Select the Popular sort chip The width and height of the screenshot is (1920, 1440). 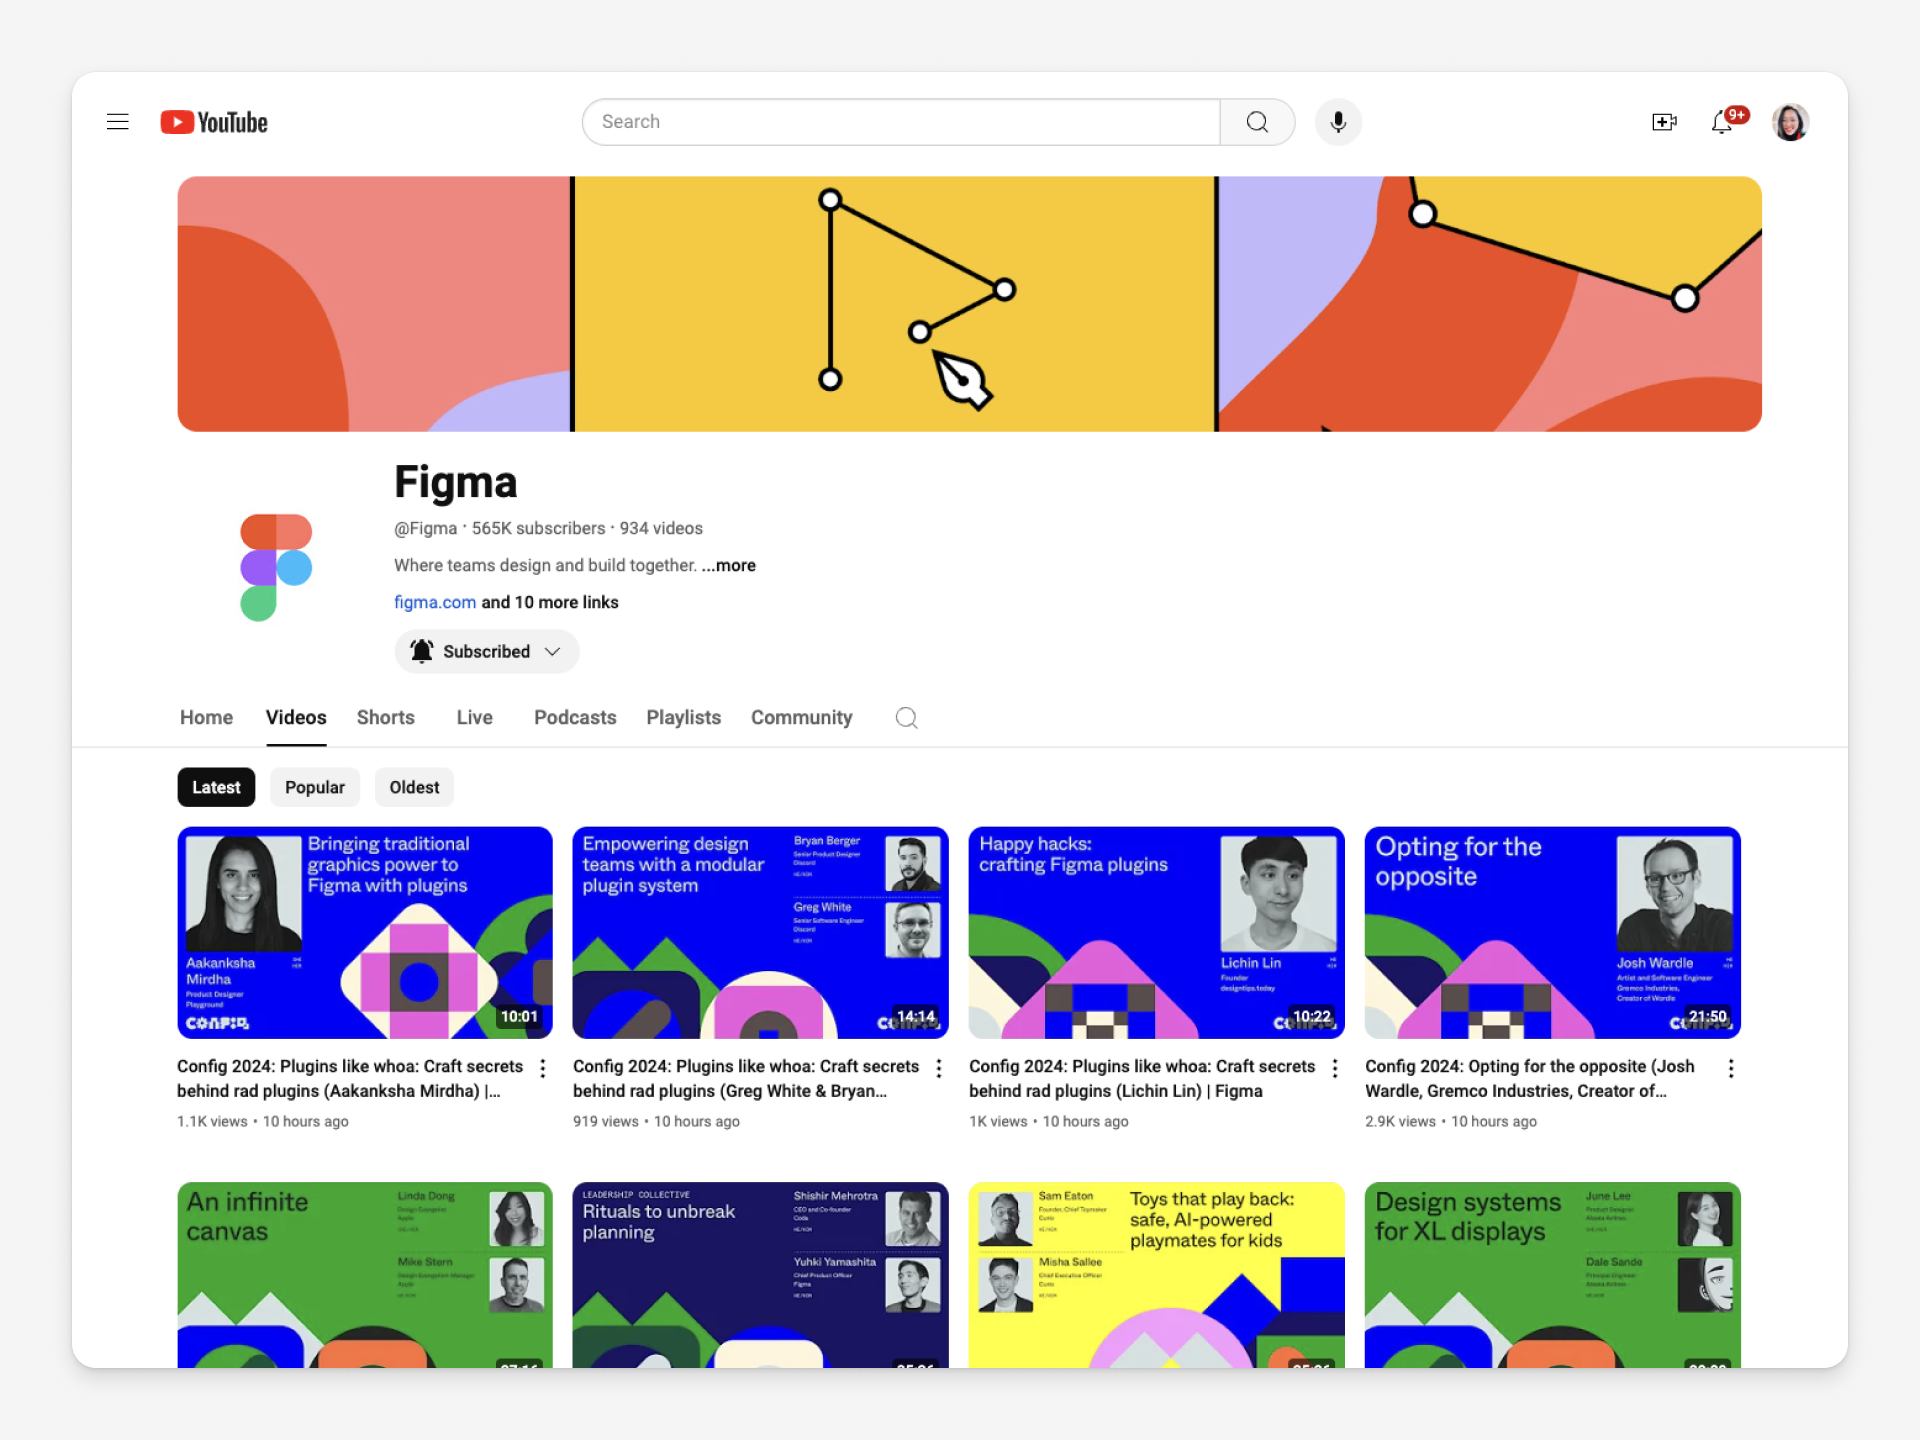[315, 787]
